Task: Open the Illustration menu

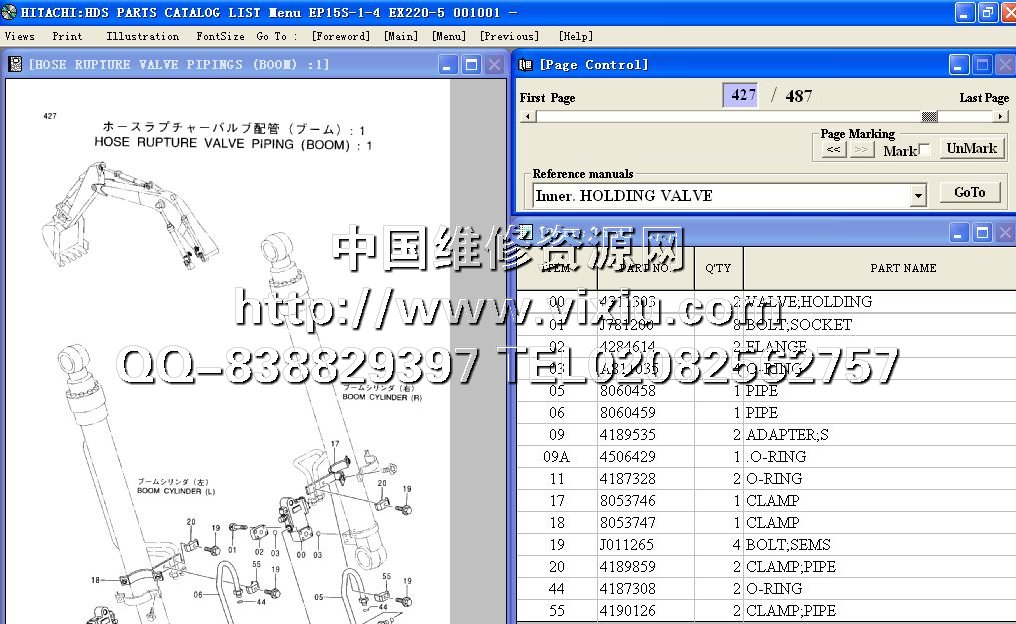Action: click(143, 36)
